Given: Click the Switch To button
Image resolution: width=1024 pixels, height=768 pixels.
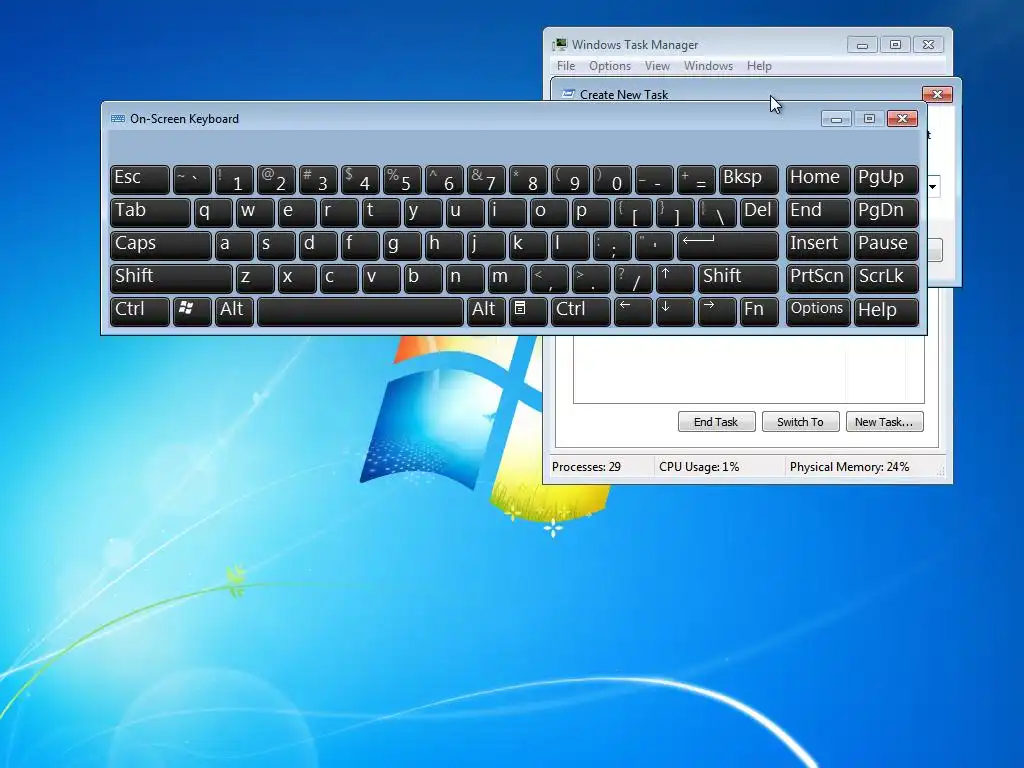Looking at the screenshot, I should [800, 422].
